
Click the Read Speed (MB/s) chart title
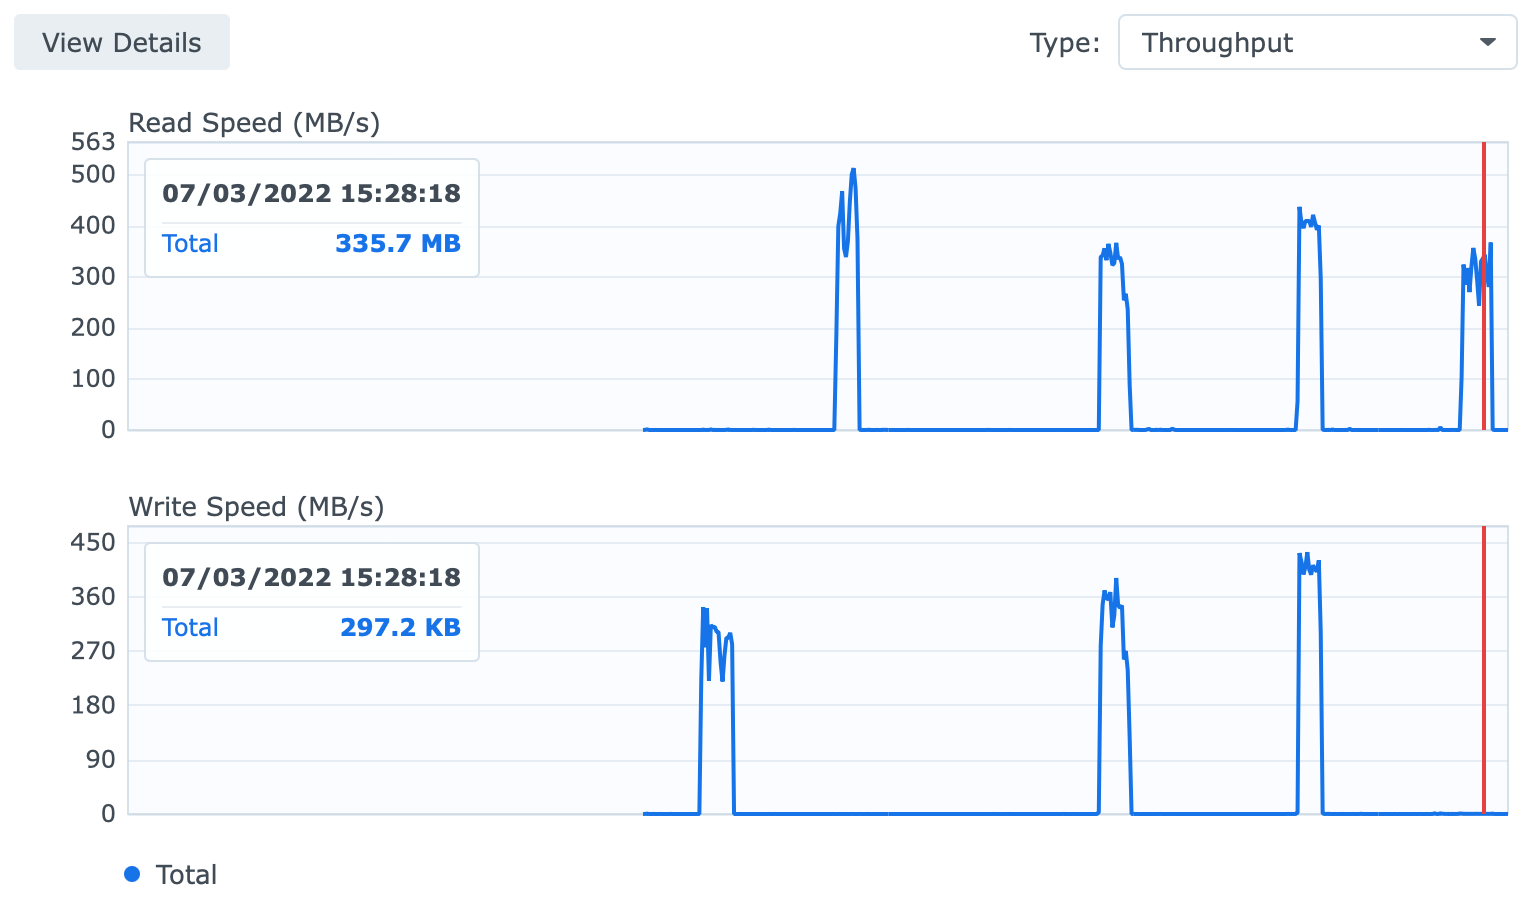(254, 123)
